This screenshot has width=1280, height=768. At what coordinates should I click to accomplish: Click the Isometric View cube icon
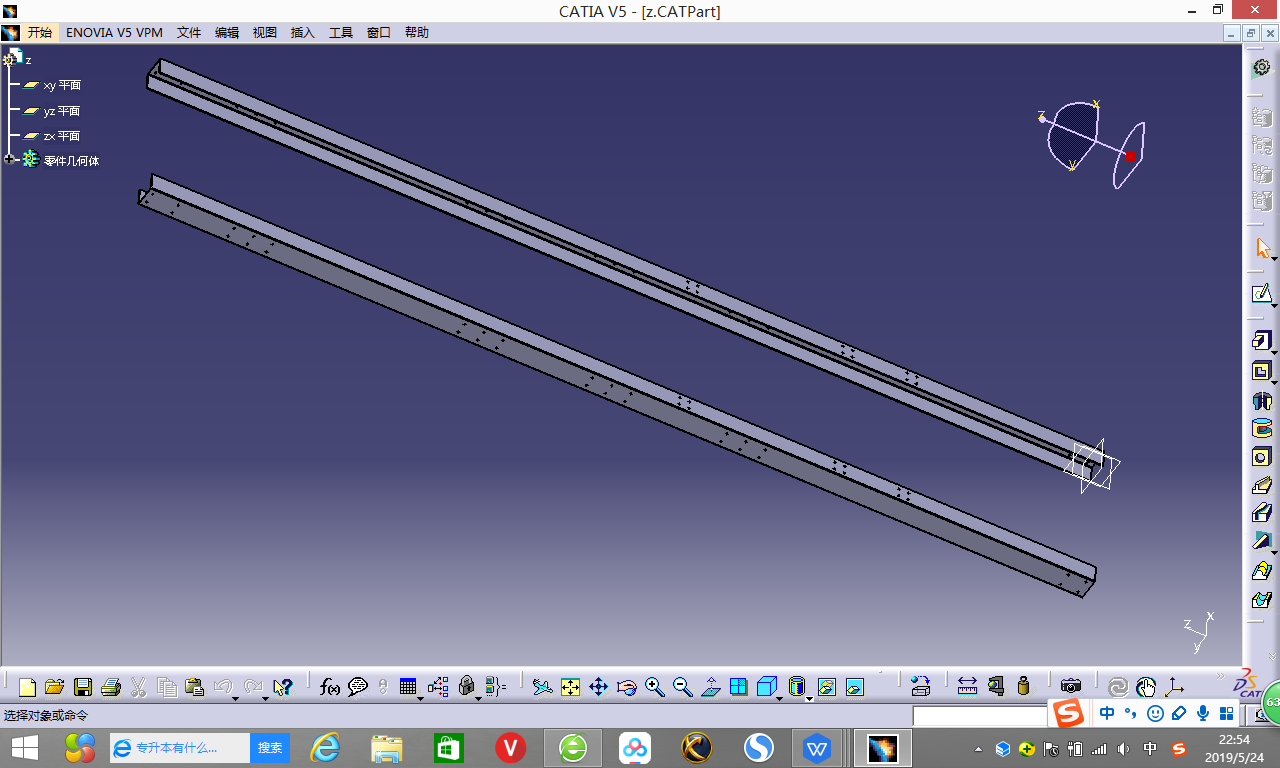767,687
